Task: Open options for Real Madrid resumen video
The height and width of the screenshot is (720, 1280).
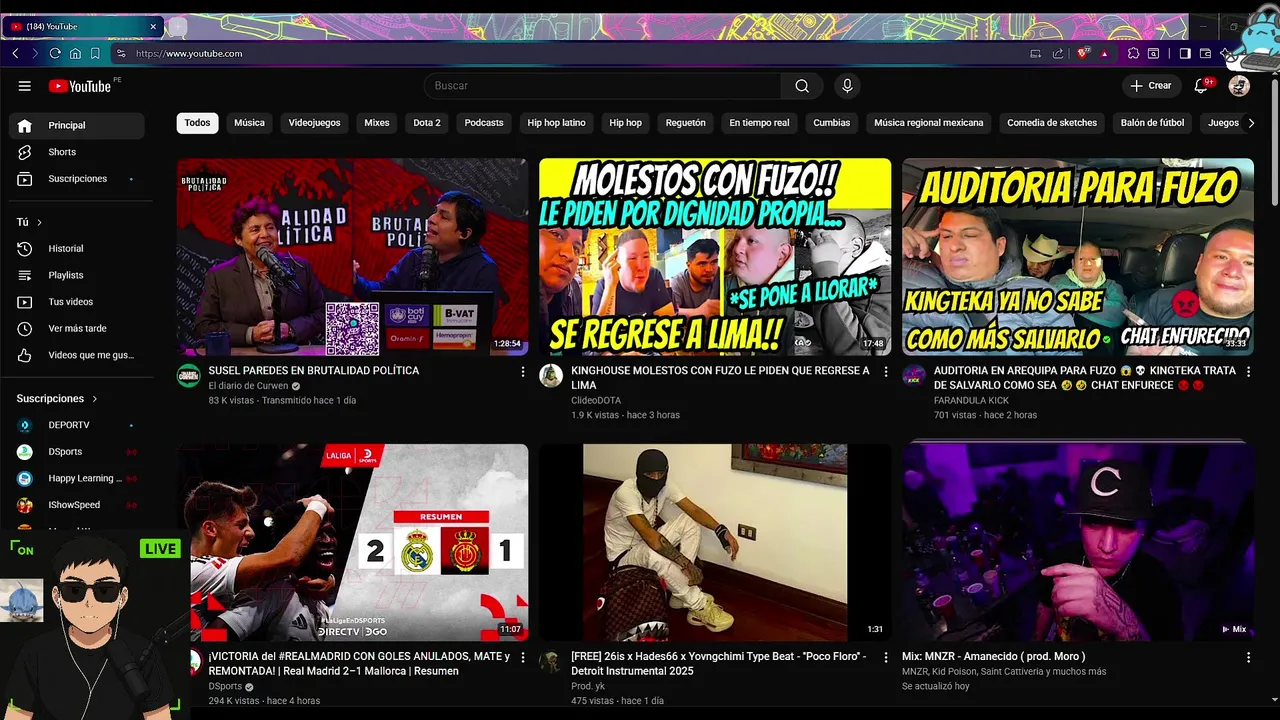Action: (522, 658)
